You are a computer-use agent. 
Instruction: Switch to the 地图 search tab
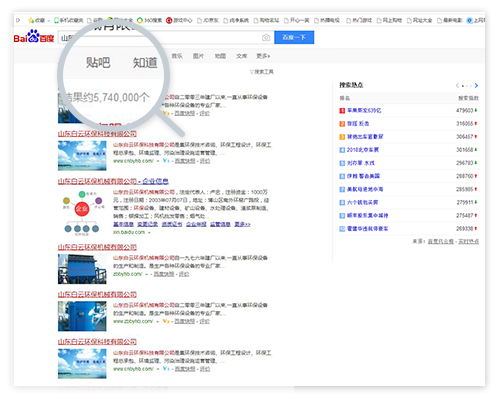click(x=220, y=56)
